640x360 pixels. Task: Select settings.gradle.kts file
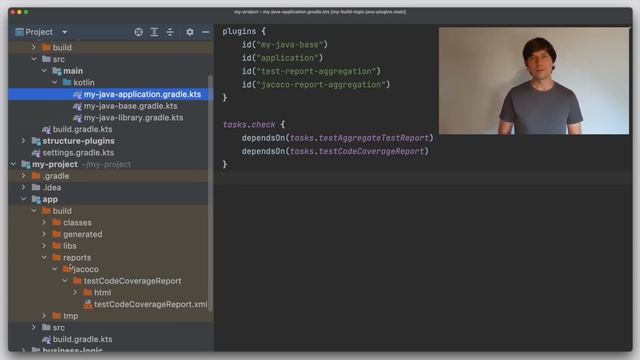click(x=78, y=153)
